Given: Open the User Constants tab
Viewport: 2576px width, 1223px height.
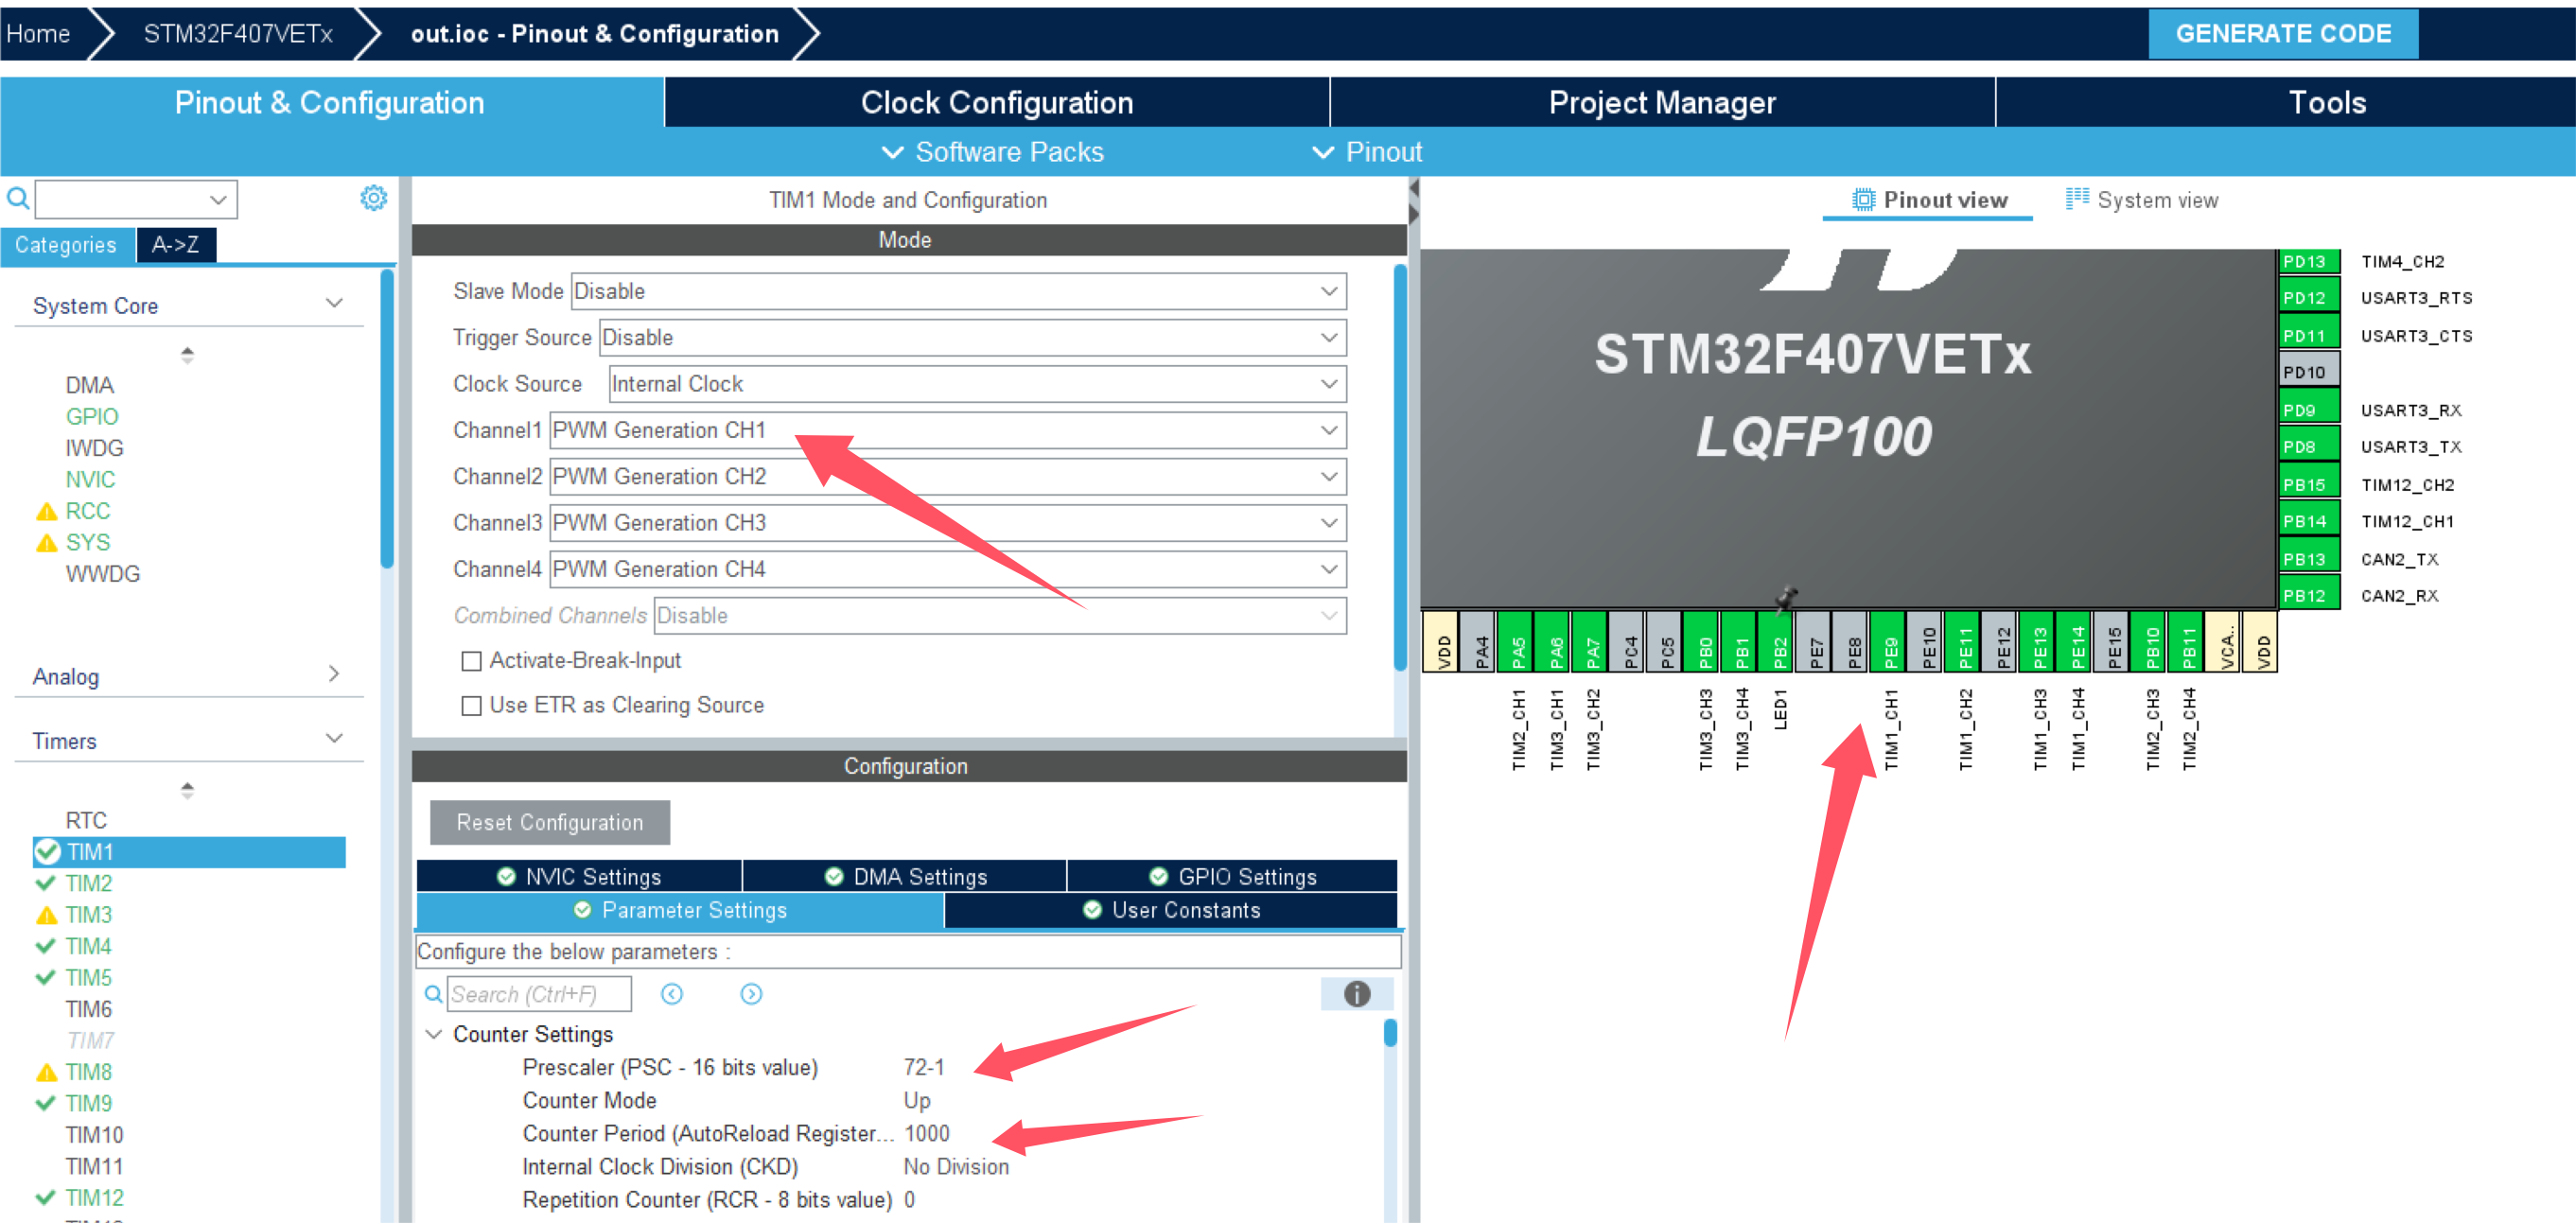Looking at the screenshot, I should coord(1171,910).
